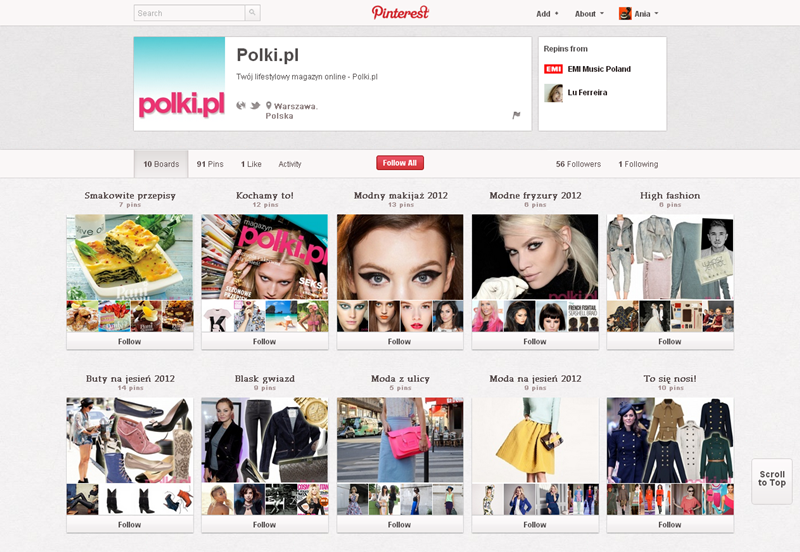The image size is (800, 552).
Task: Open the 56 Followers link
Action: 578,164
